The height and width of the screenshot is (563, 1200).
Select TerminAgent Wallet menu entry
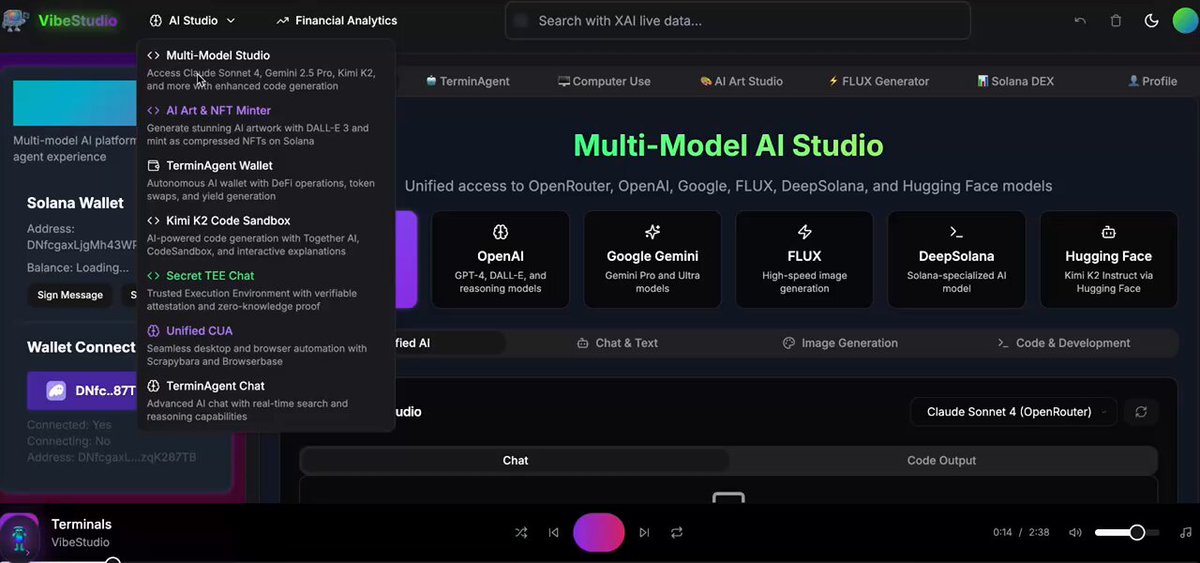pyautogui.click(x=265, y=180)
